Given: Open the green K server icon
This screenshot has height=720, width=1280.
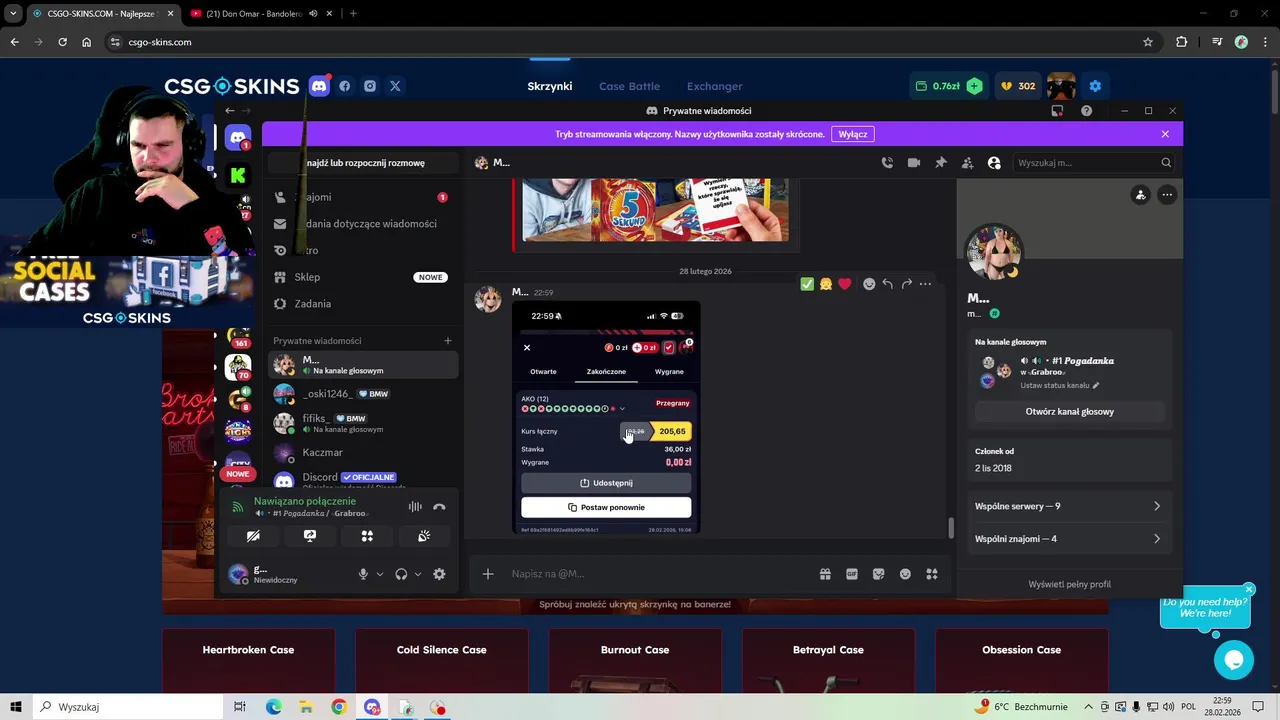Looking at the screenshot, I should [x=238, y=176].
